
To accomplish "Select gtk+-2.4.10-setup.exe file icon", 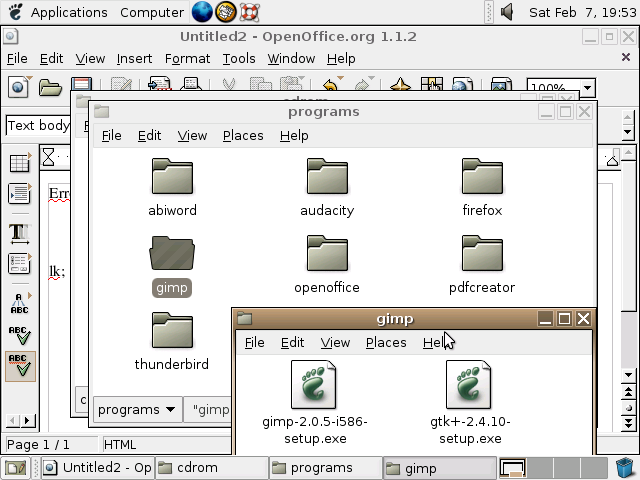I will (x=469, y=386).
